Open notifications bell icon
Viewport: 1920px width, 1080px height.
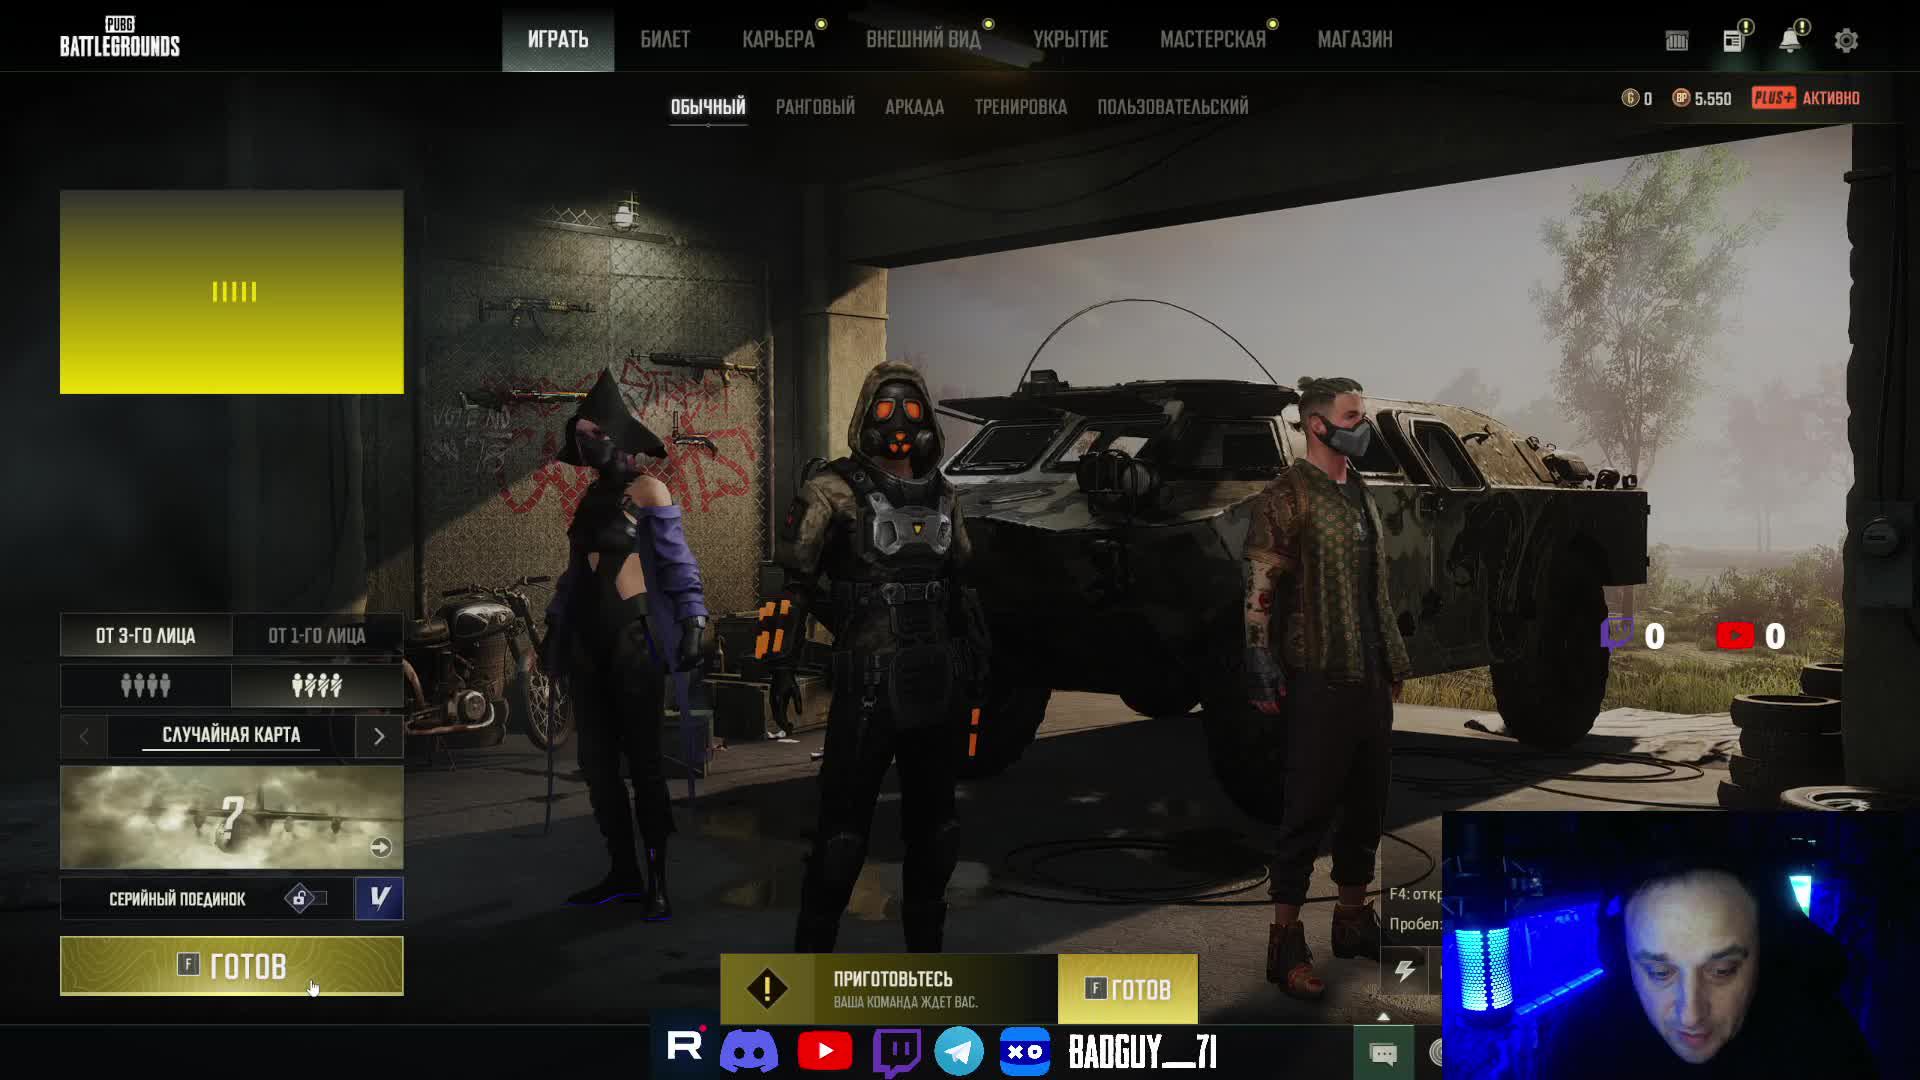(x=1789, y=41)
